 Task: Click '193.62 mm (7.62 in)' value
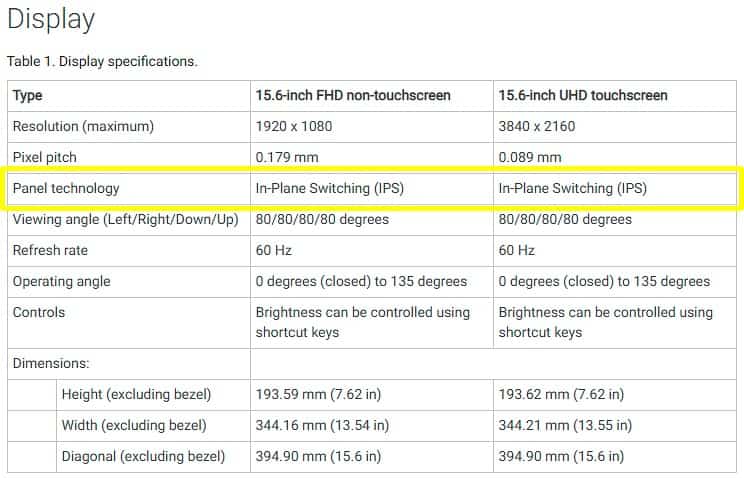561,394
